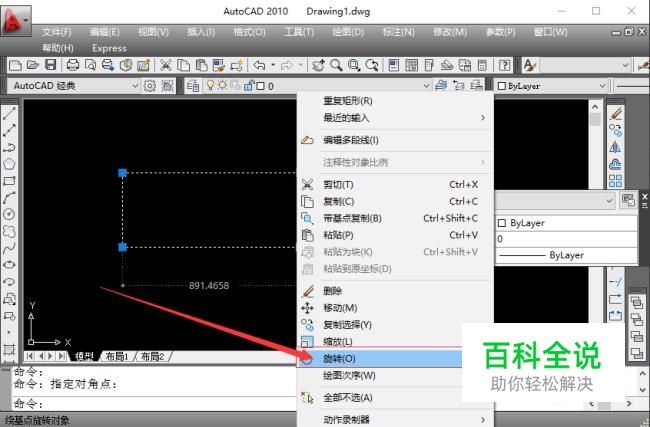Click drawing area vertical scrollbar up arrow

coord(595,107)
